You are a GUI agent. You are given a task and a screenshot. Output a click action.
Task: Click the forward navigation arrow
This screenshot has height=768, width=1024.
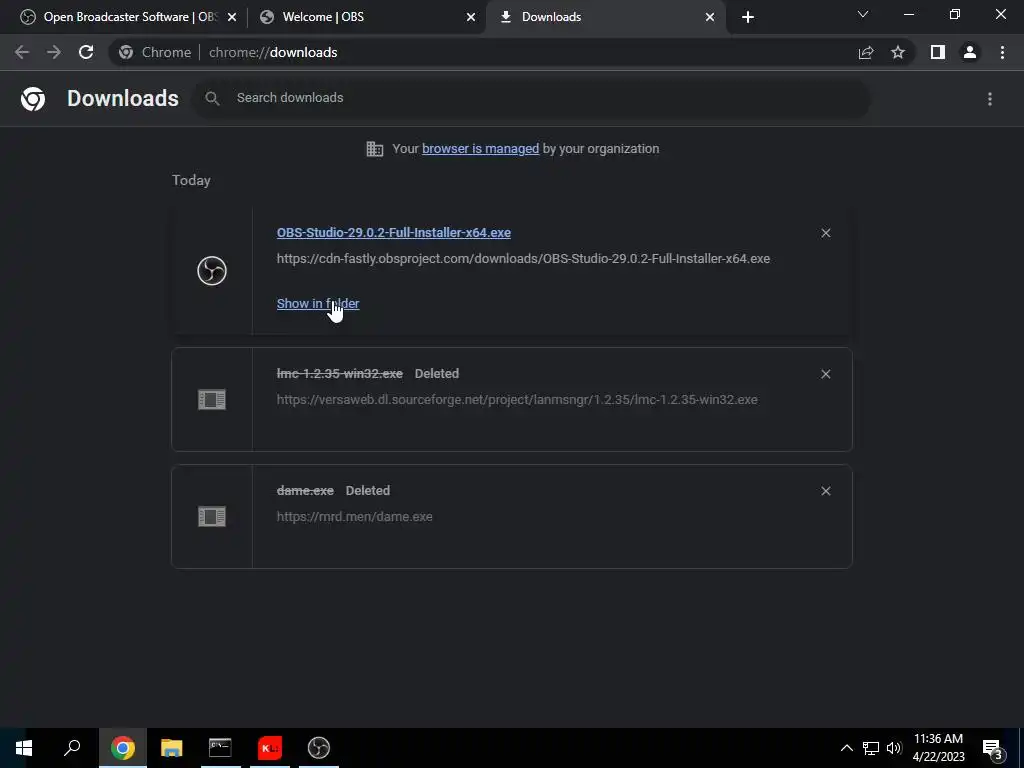click(54, 52)
